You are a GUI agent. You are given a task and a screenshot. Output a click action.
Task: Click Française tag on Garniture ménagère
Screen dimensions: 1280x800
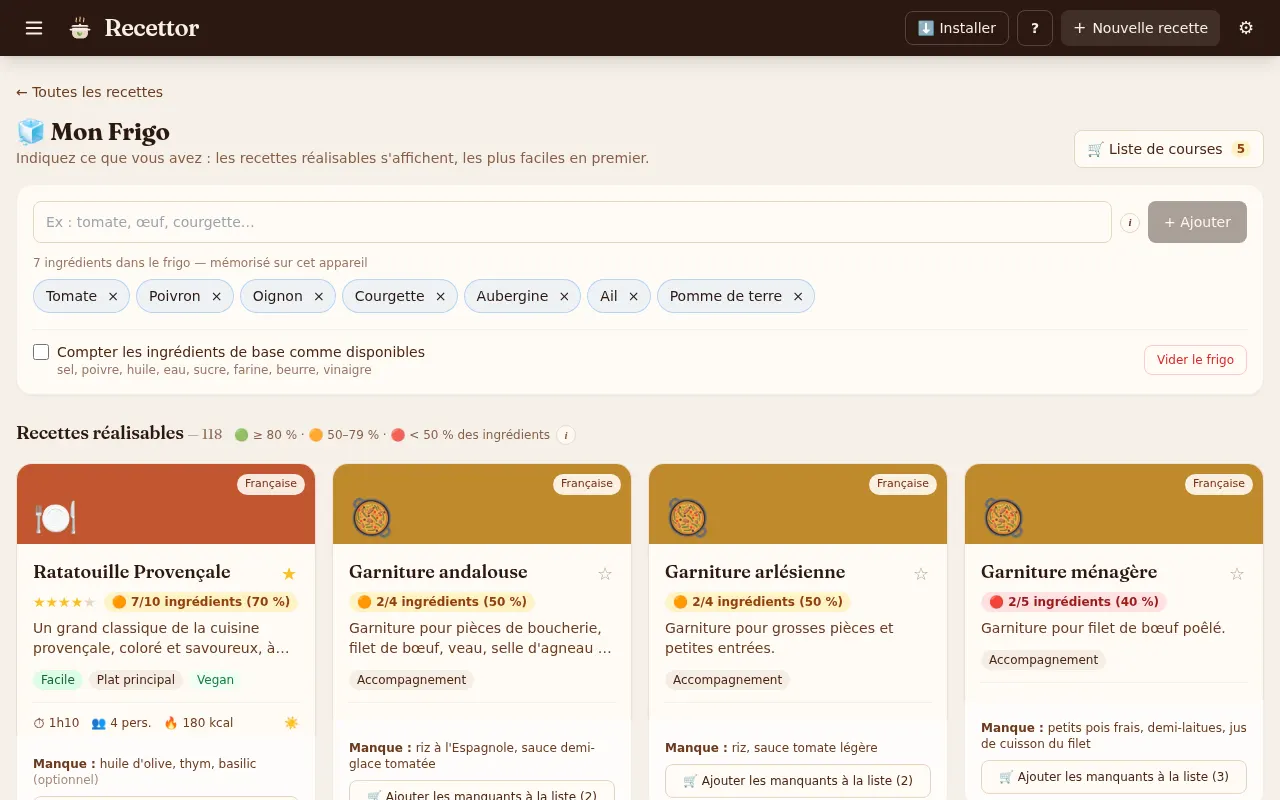coord(1219,484)
